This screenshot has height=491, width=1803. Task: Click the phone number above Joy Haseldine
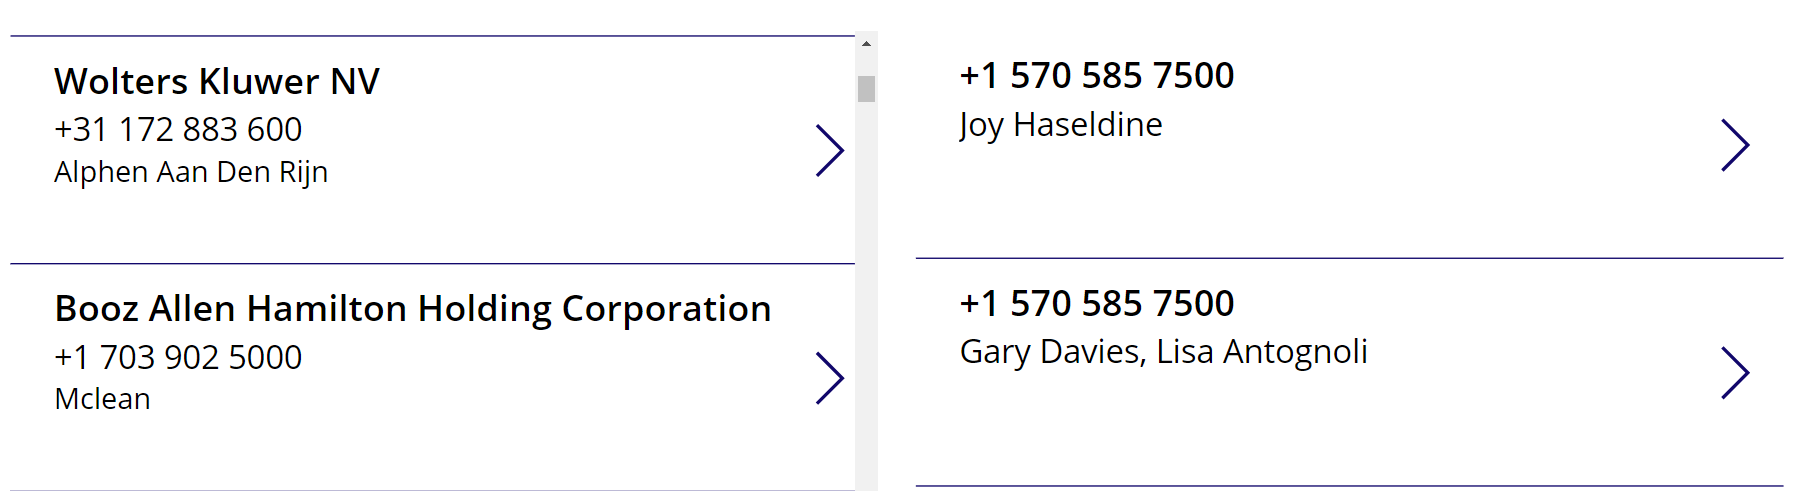tap(1096, 76)
